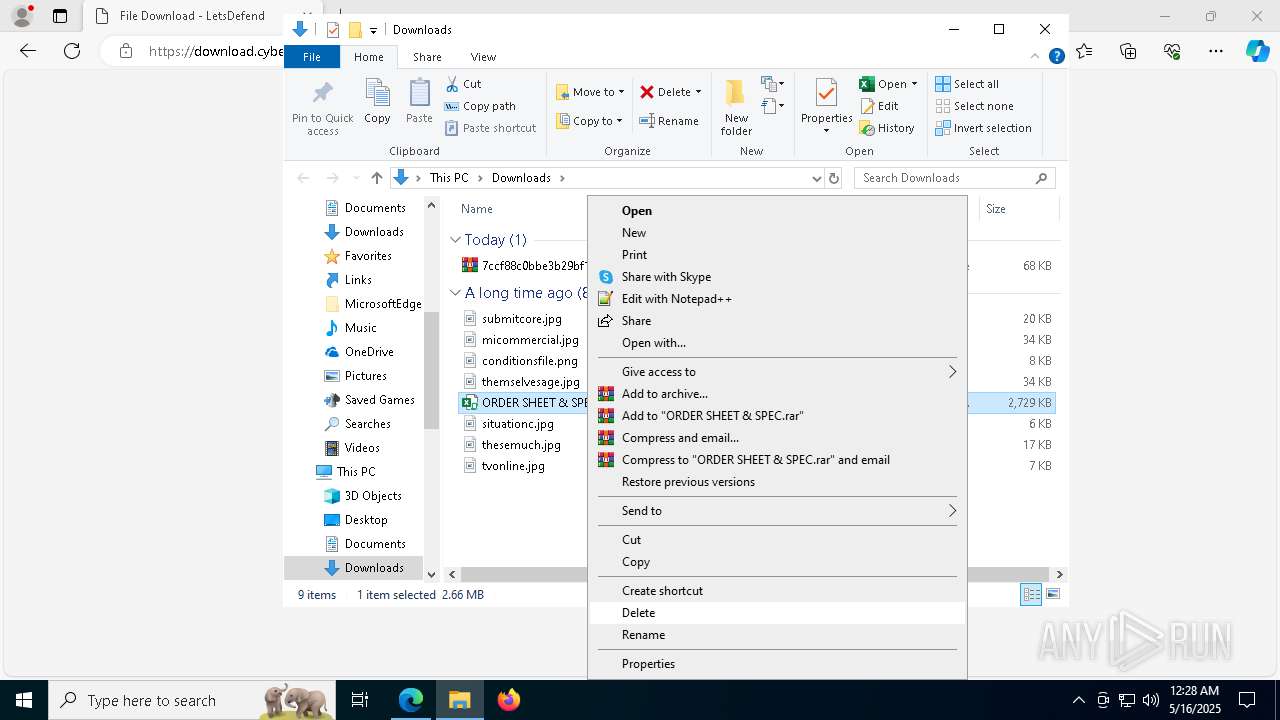Click the New folder icon

[735, 93]
